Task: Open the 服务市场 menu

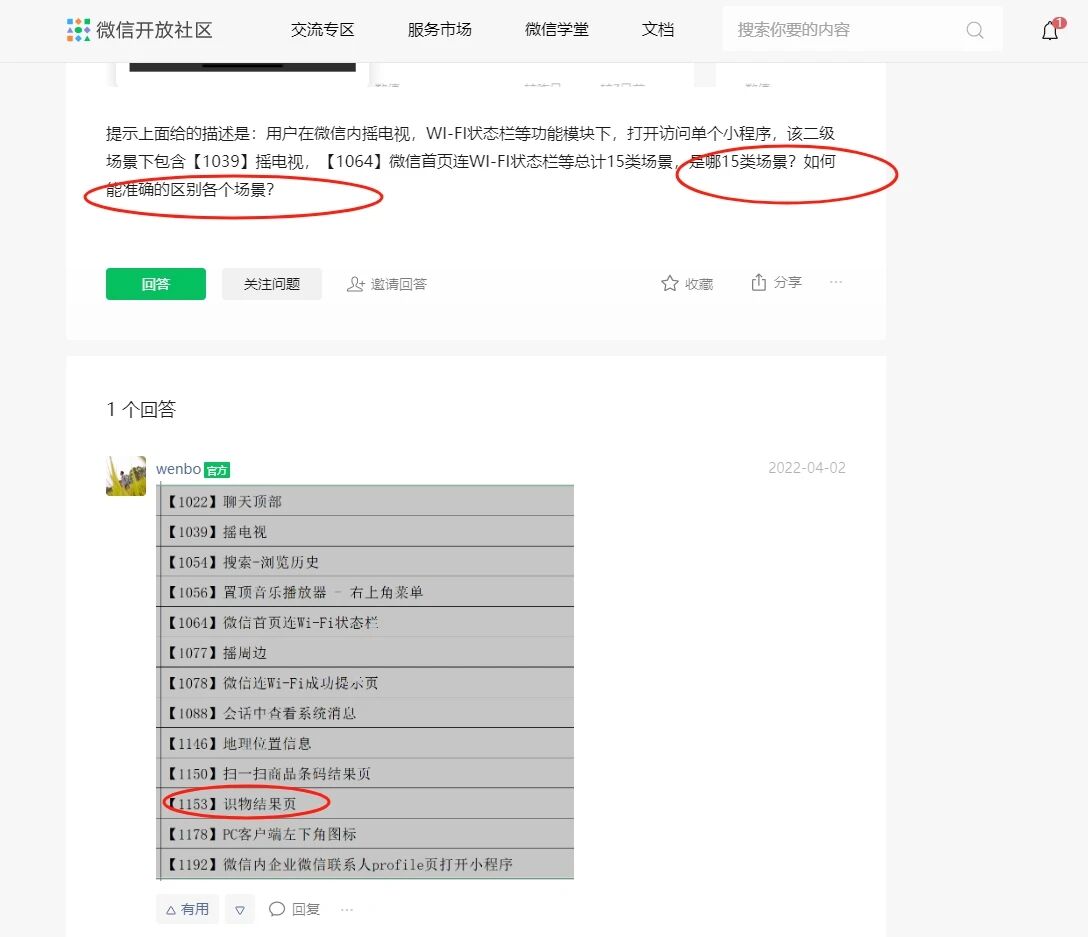Action: tap(439, 30)
